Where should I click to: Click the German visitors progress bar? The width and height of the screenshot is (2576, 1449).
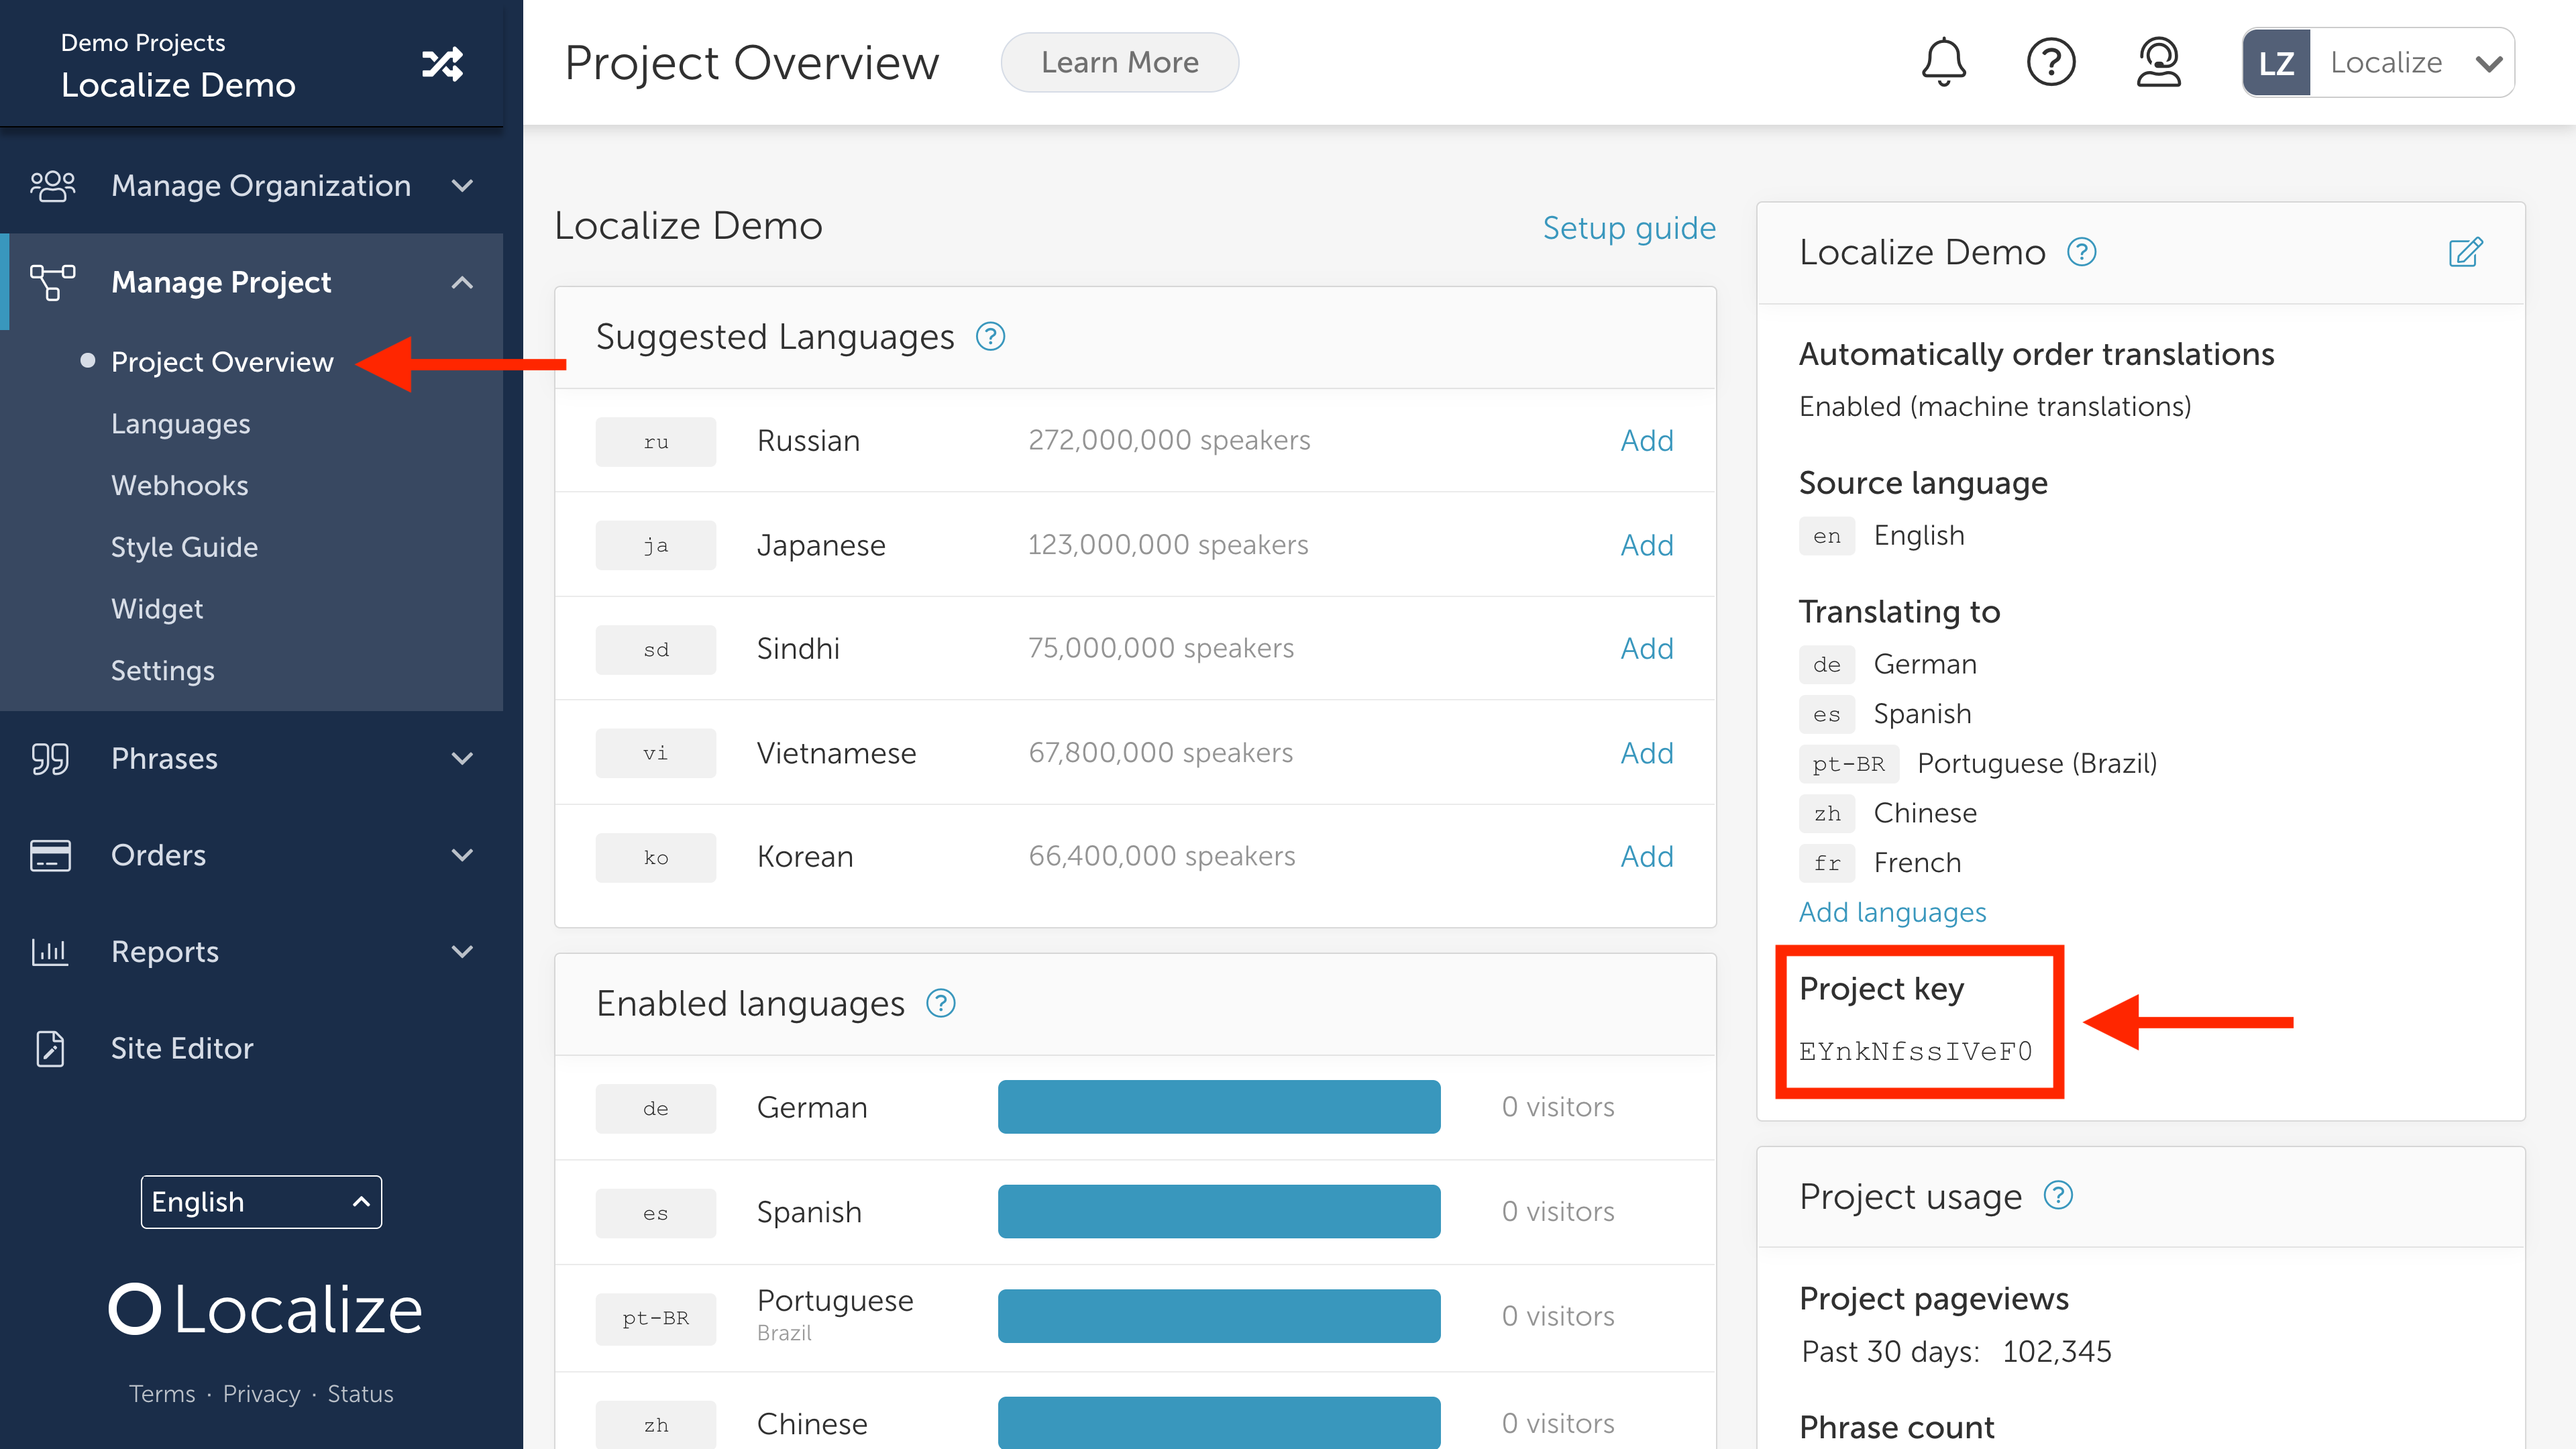click(x=1218, y=1106)
